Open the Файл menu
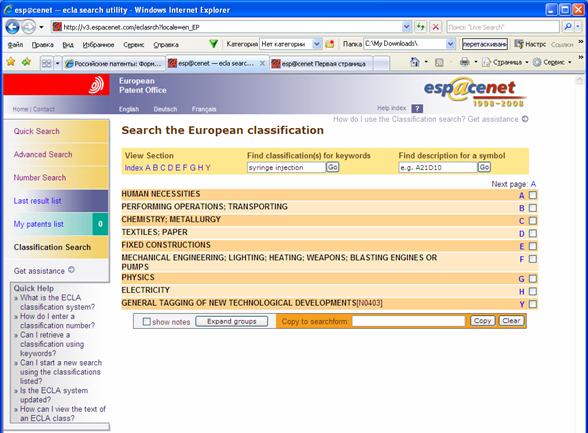Screen dimensions: 588x433 point(15,45)
